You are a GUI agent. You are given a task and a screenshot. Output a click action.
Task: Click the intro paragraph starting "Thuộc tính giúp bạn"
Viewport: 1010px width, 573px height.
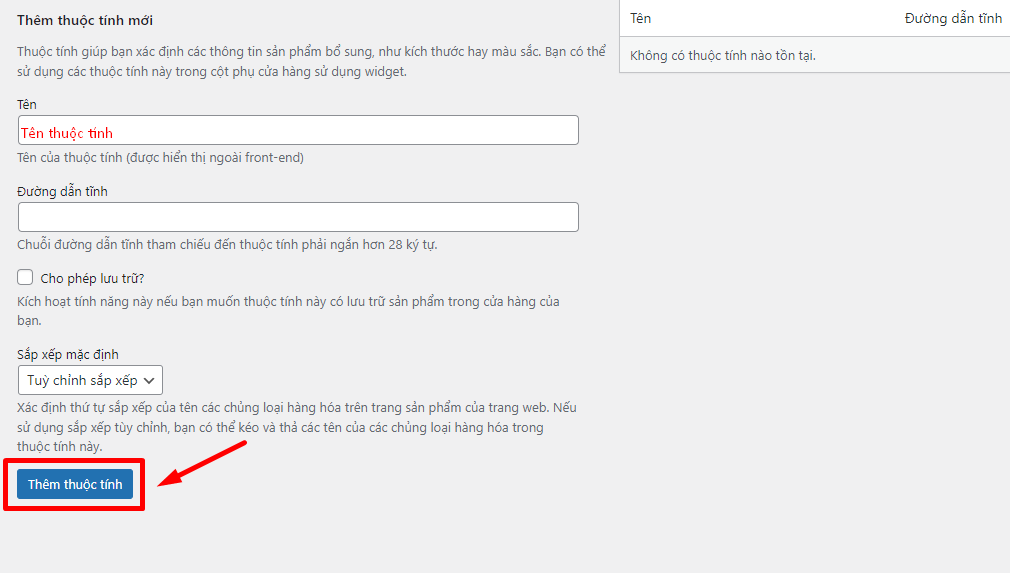(x=311, y=61)
